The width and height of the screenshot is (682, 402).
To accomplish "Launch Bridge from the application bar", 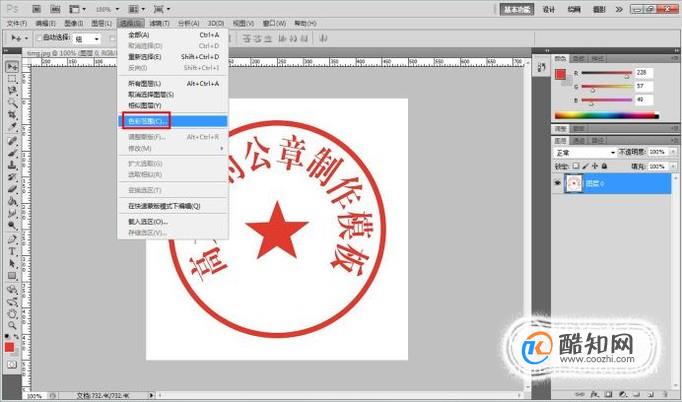I will [x=37, y=9].
